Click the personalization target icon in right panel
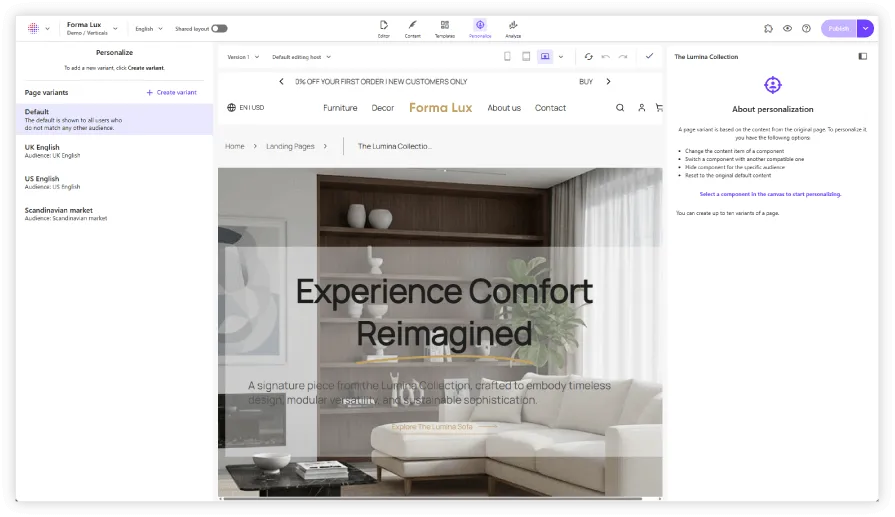This screenshot has width=895, height=517. pos(772,85)
